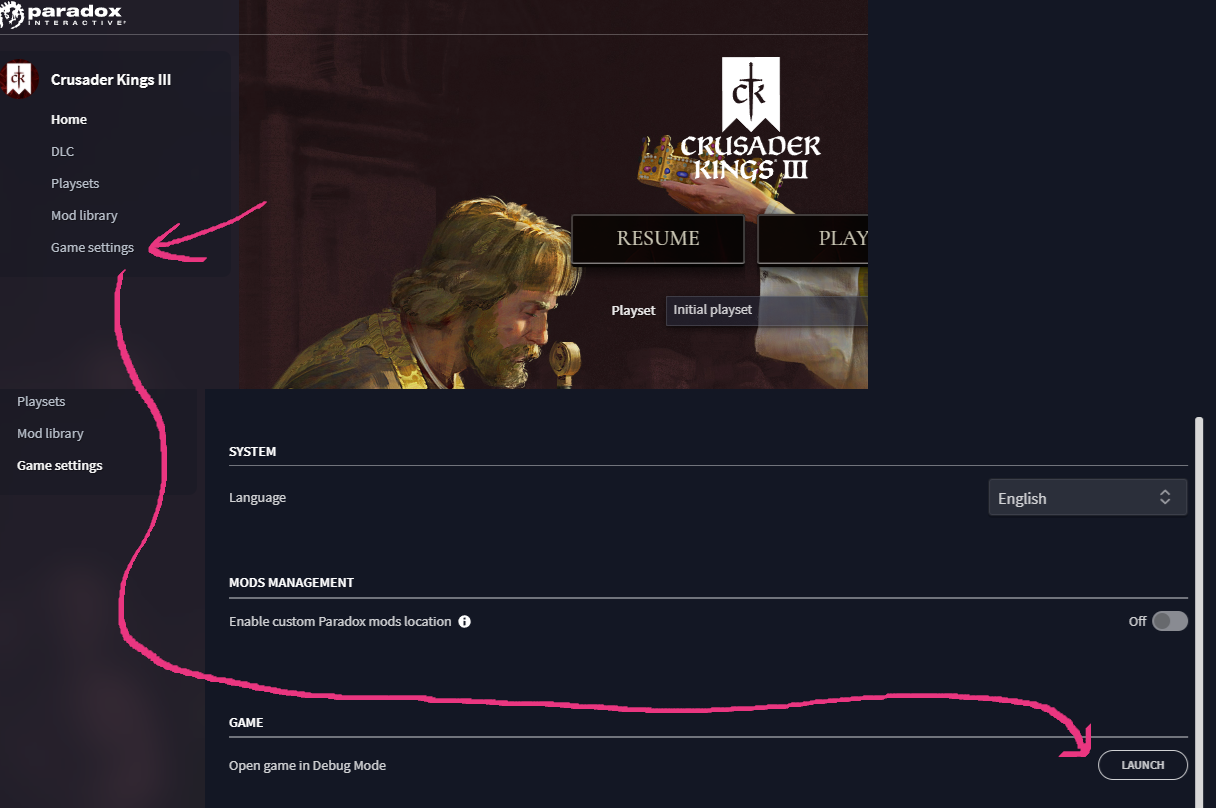Launch the game in Debug Mode
The image size is (1216, 808).
(x=1143, y=765)
